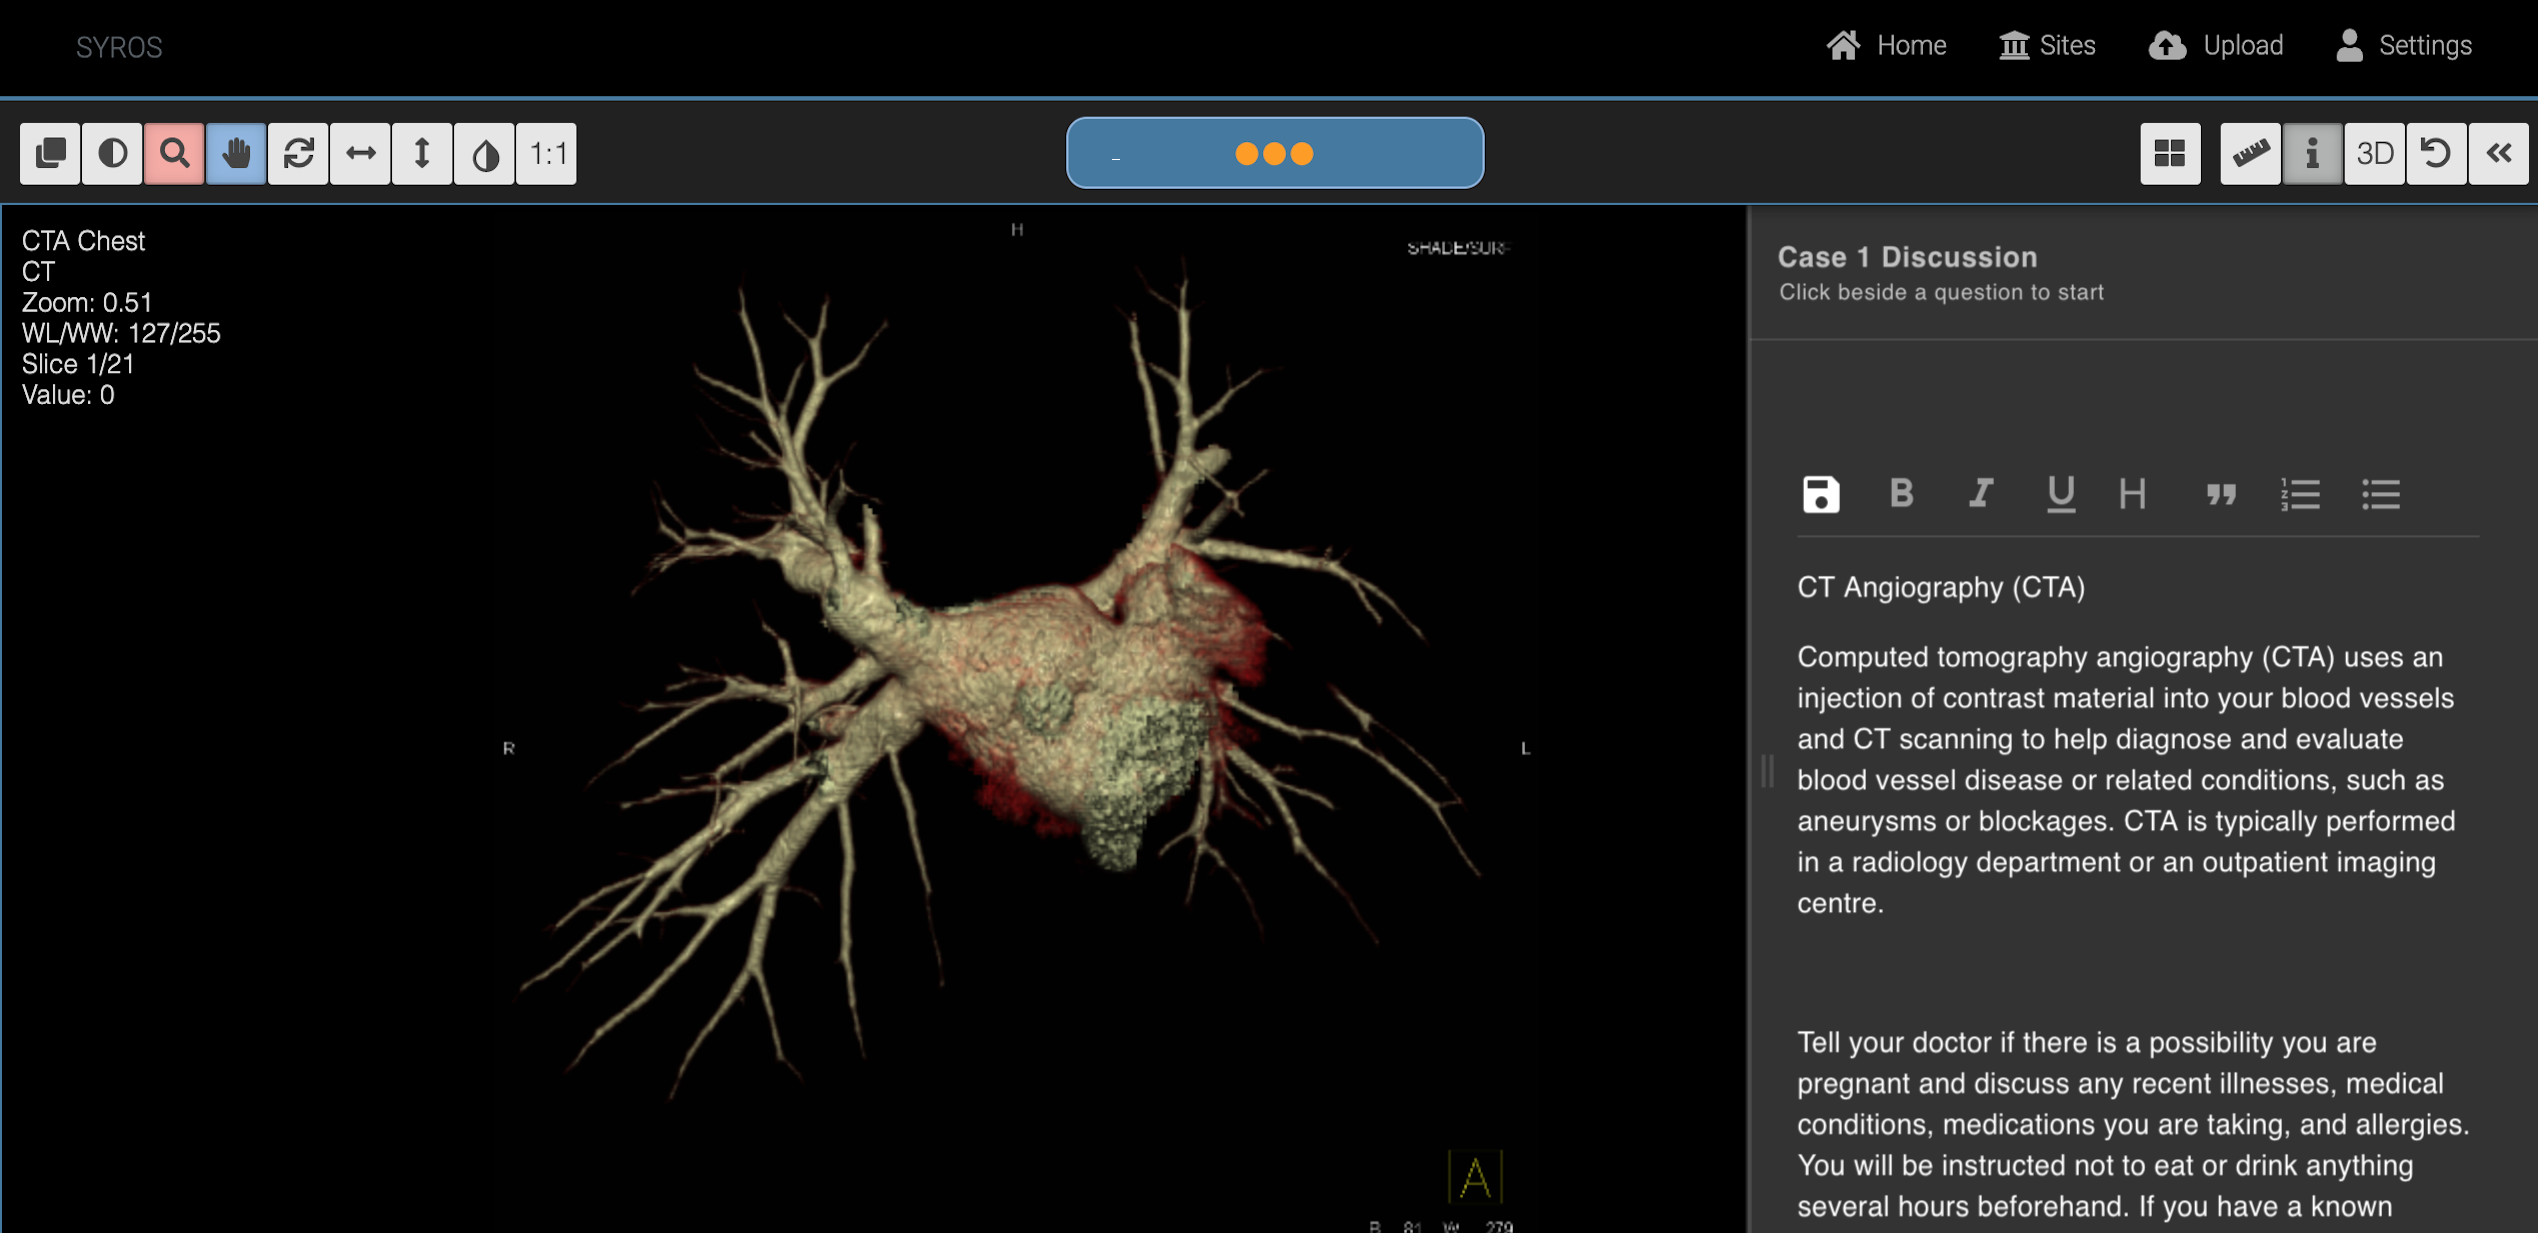Click the undo reset arrow icon
Screen dimensions: 2538x1233
pos(2436,154)
